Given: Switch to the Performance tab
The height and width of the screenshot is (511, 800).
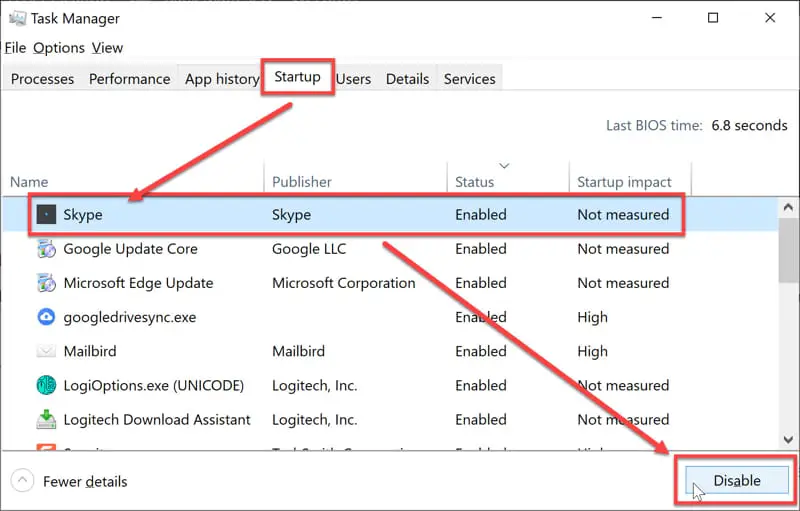Looking at the screenshot, I should tap(130, 79).
